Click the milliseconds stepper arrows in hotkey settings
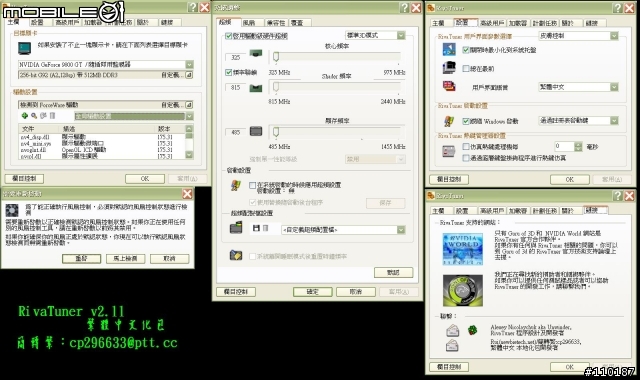640x380 pixels. pyautogui.click(x=578, y=146)
